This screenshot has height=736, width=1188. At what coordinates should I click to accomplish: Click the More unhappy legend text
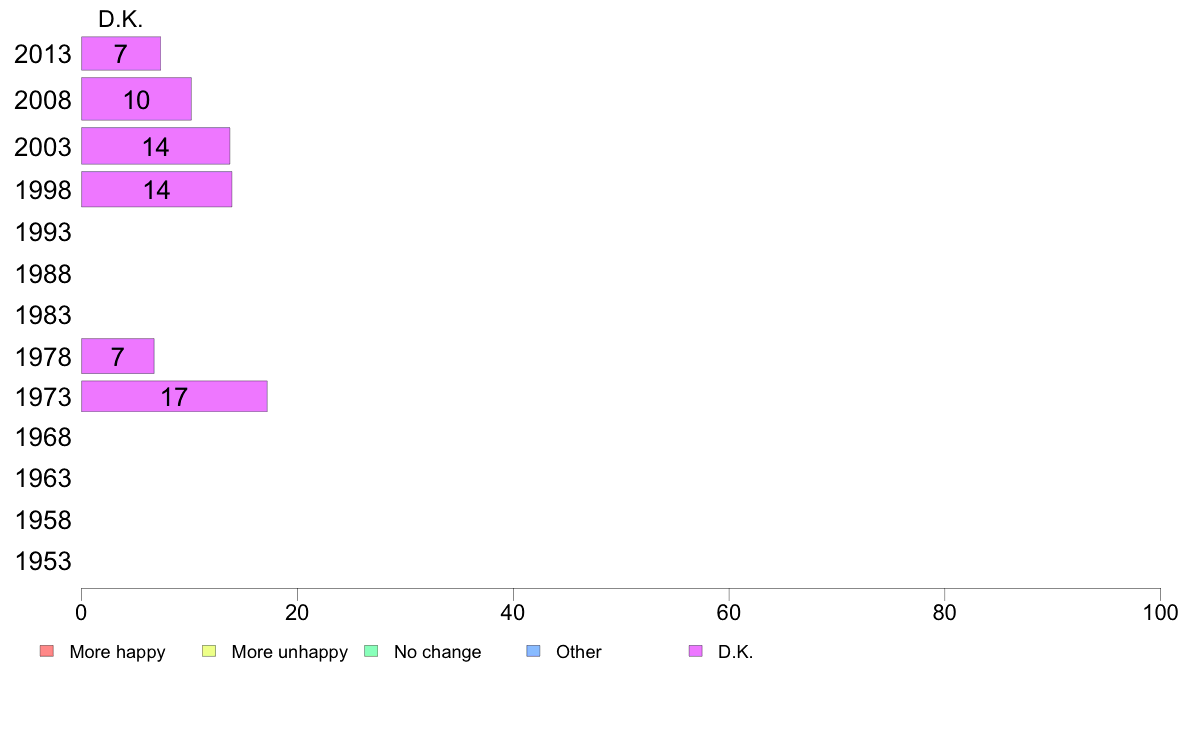pos(289,652)
